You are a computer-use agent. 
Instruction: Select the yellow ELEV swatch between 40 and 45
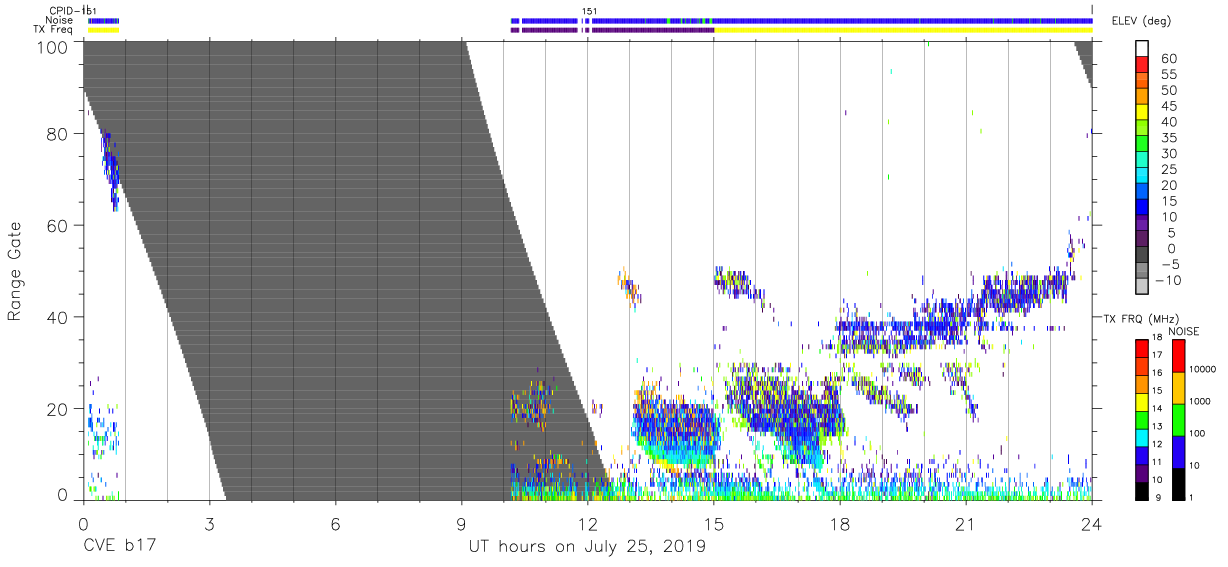[1142, 114]
